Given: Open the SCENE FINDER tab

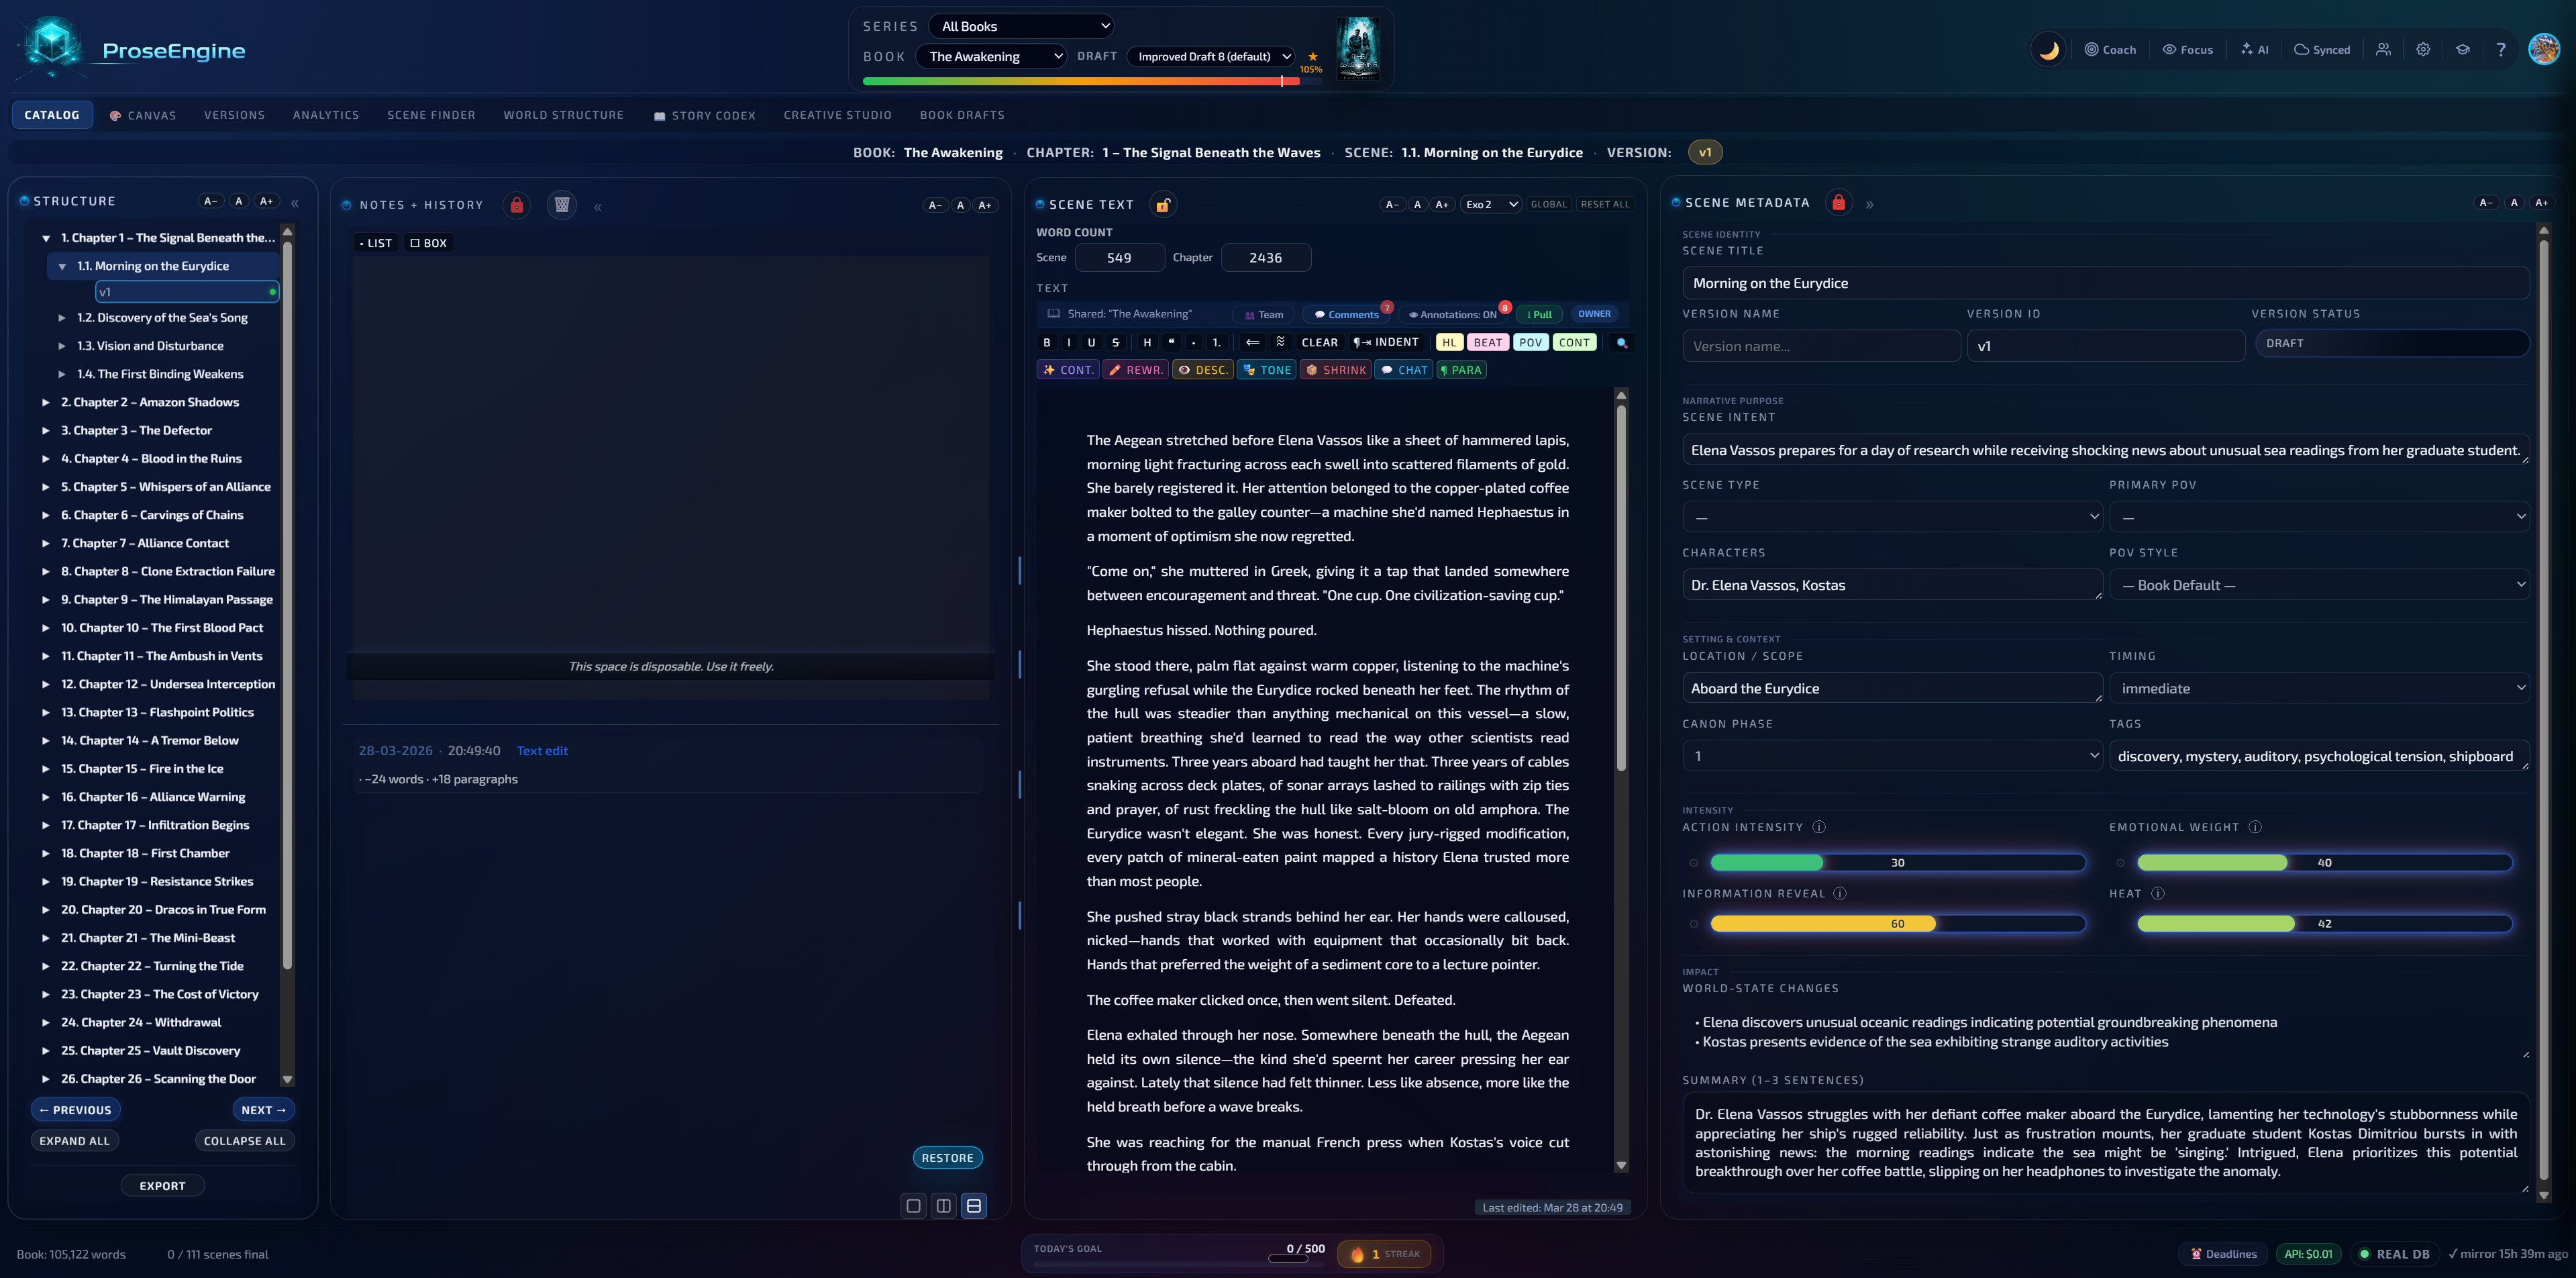Looking at the screenshot, I should point(431,114).
